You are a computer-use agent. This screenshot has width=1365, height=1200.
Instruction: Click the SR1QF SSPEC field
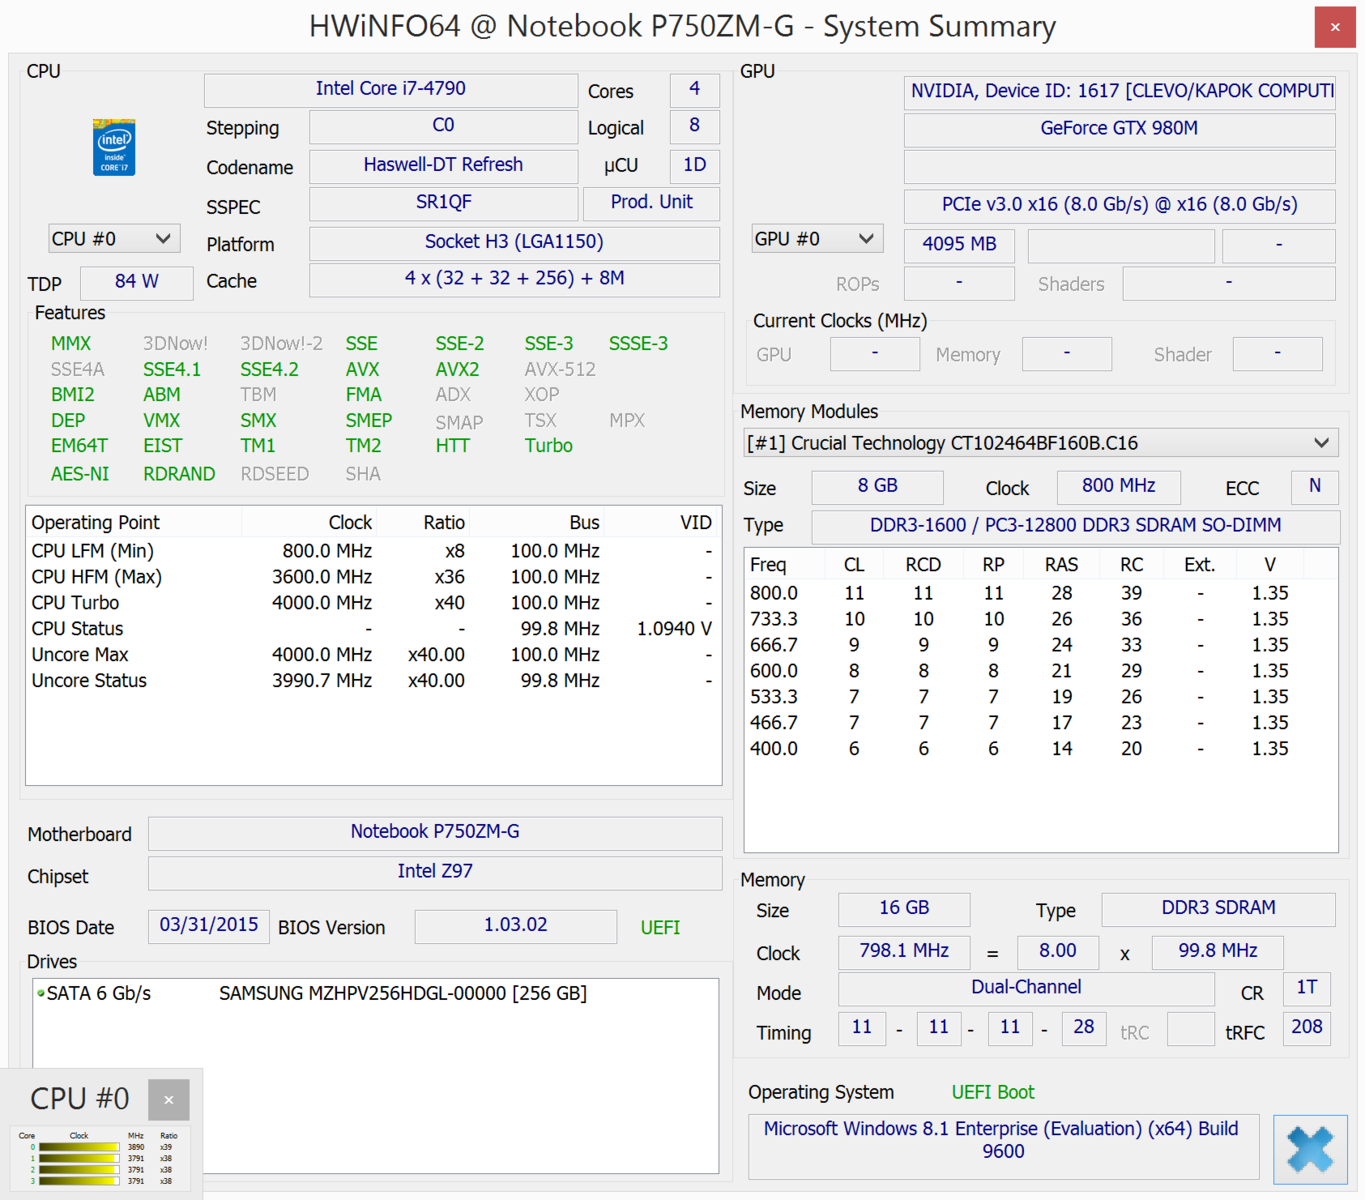coord(443,203)
